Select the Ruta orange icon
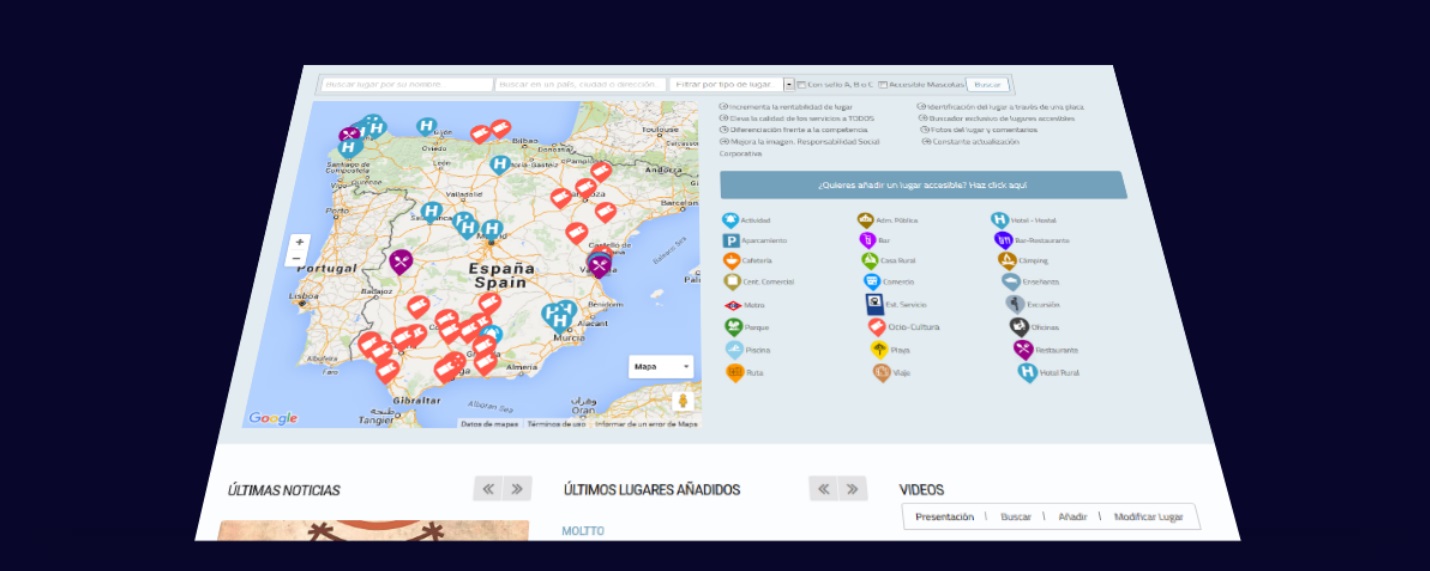 pyautogui.click(x=735, y=372)
